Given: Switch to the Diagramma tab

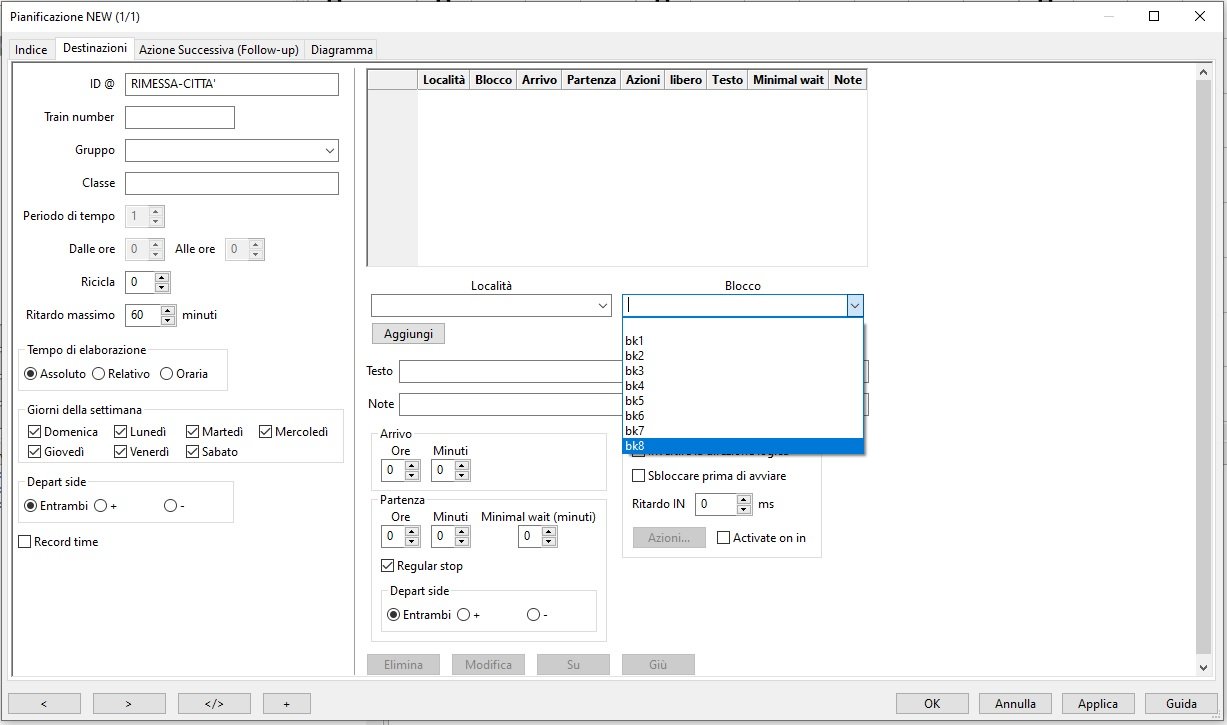Looking at the screenshot, I should [x=341, y=49].
